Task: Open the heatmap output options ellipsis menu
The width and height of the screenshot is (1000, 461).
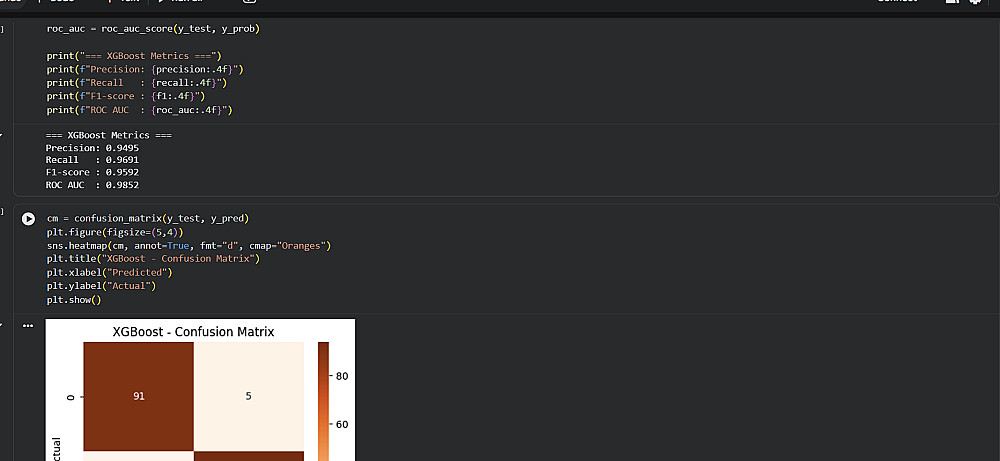Action: pos(27,326)
